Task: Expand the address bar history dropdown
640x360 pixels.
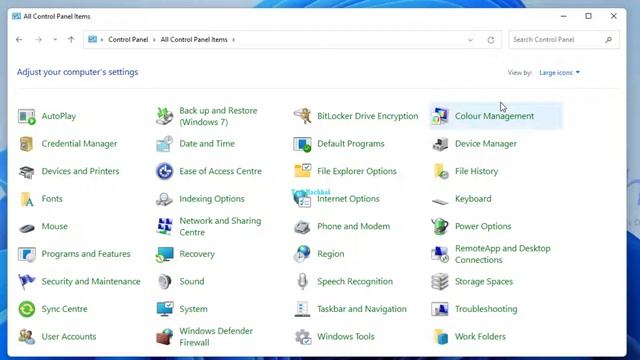Action: click(470, 40)
